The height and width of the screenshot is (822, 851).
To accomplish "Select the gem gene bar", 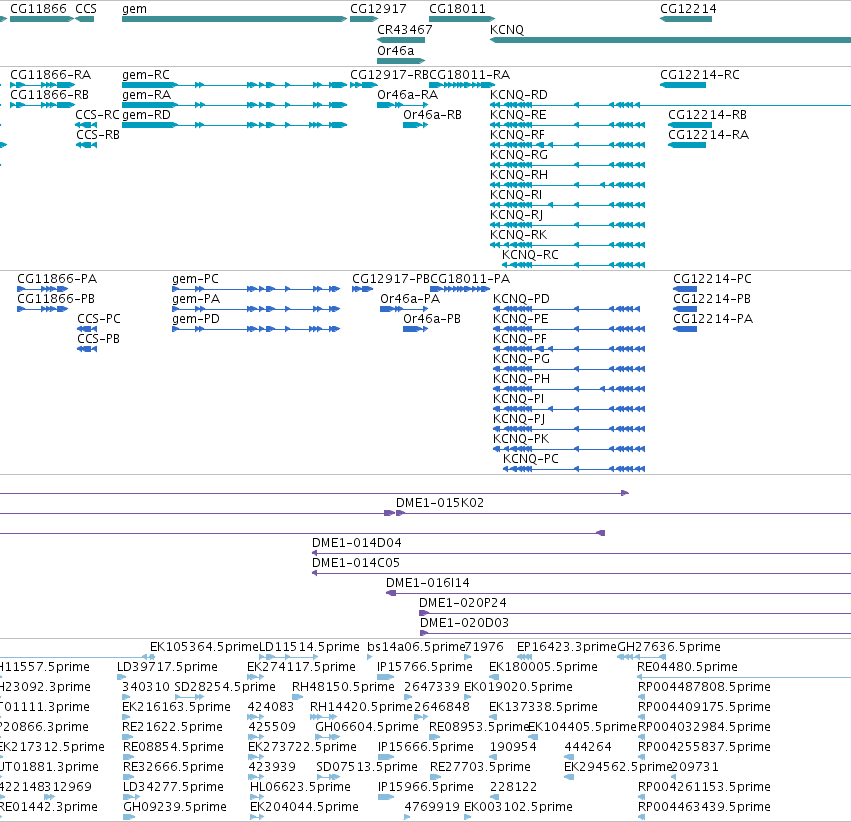I will coord(234,19).
